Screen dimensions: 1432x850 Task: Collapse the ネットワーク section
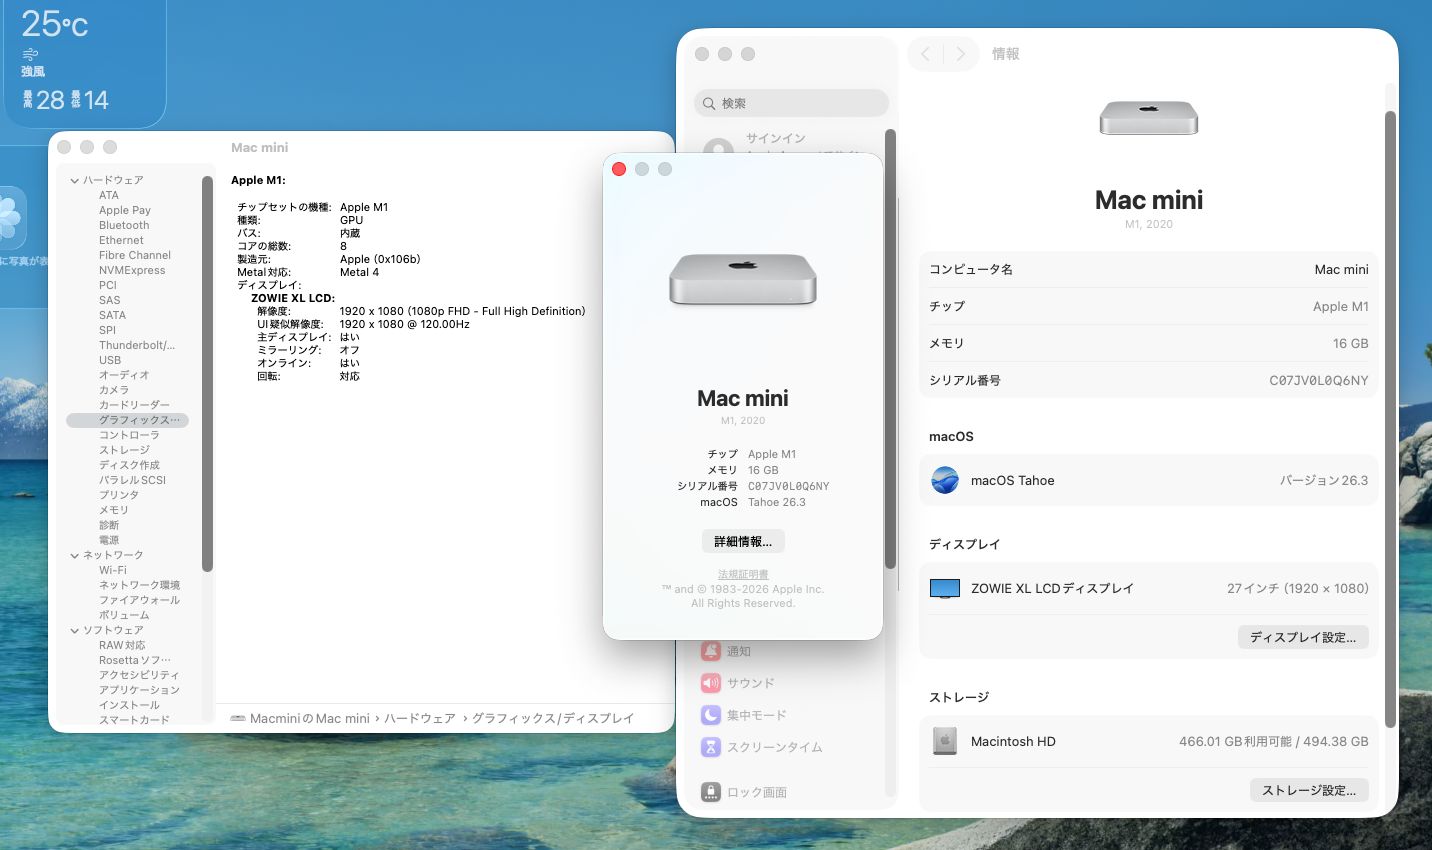(x=75, y=555)
